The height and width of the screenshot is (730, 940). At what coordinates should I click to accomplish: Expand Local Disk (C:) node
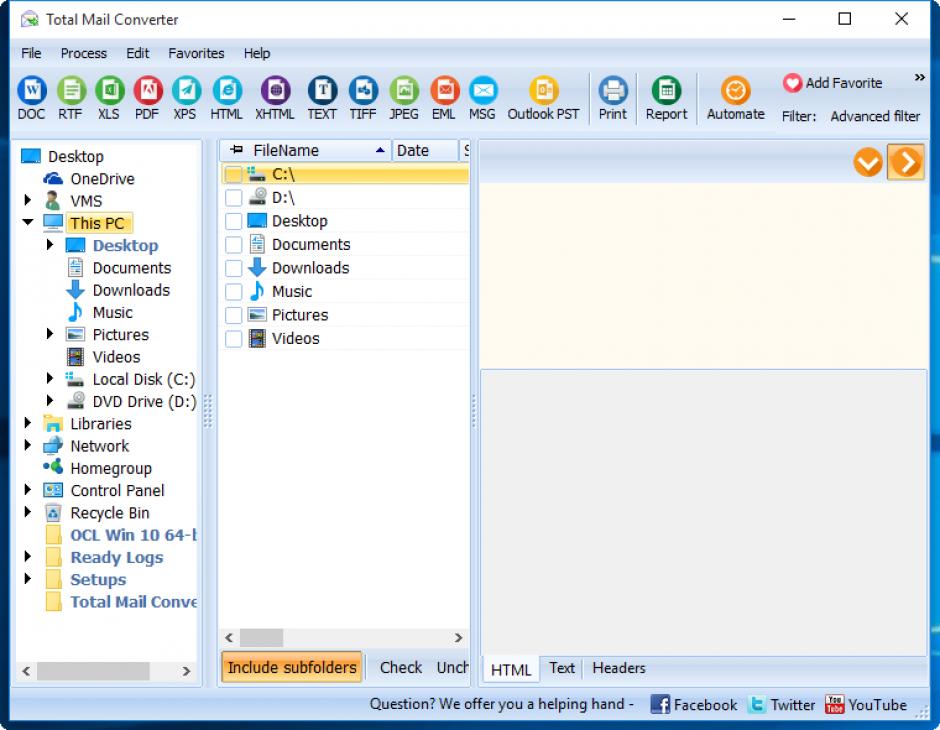pyautogui.click(x=50, y=378)
